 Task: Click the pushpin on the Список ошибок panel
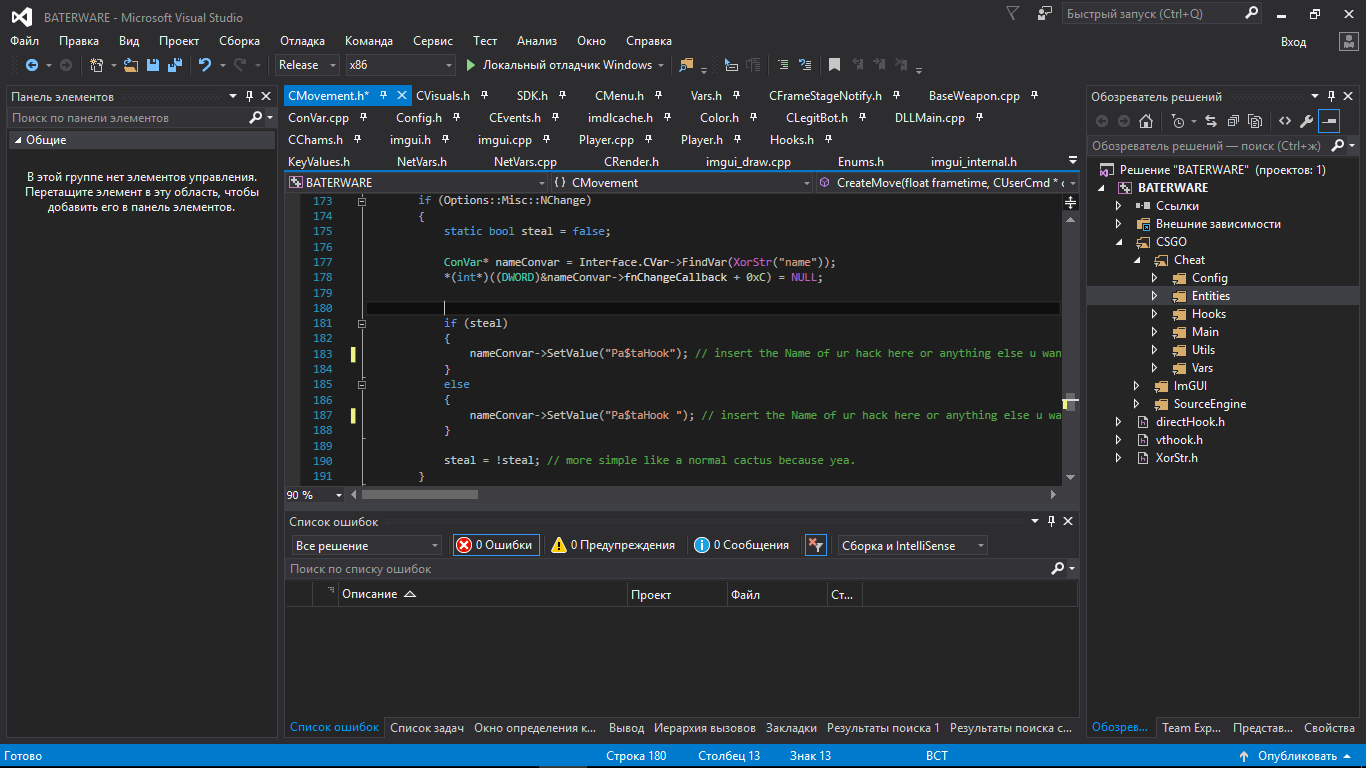point(1051,521)
